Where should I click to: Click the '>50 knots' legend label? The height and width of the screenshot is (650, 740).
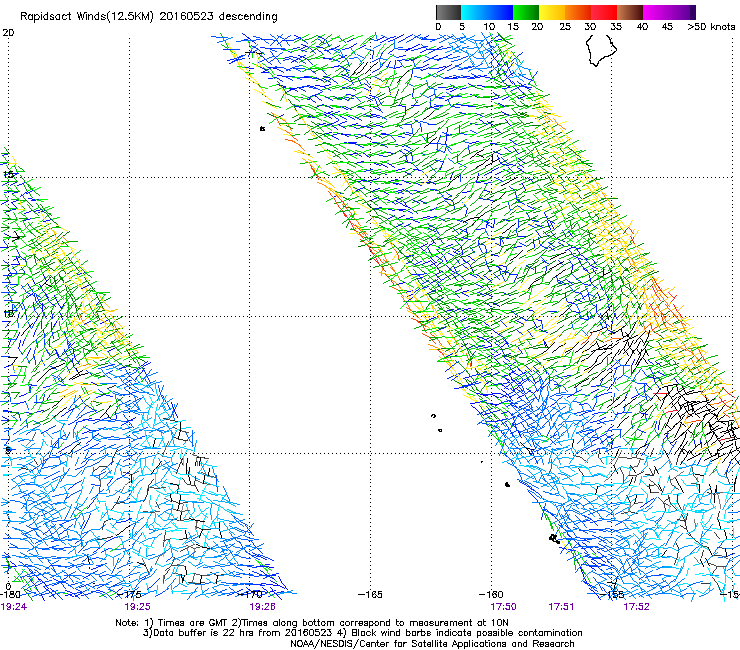coord(711,26)
